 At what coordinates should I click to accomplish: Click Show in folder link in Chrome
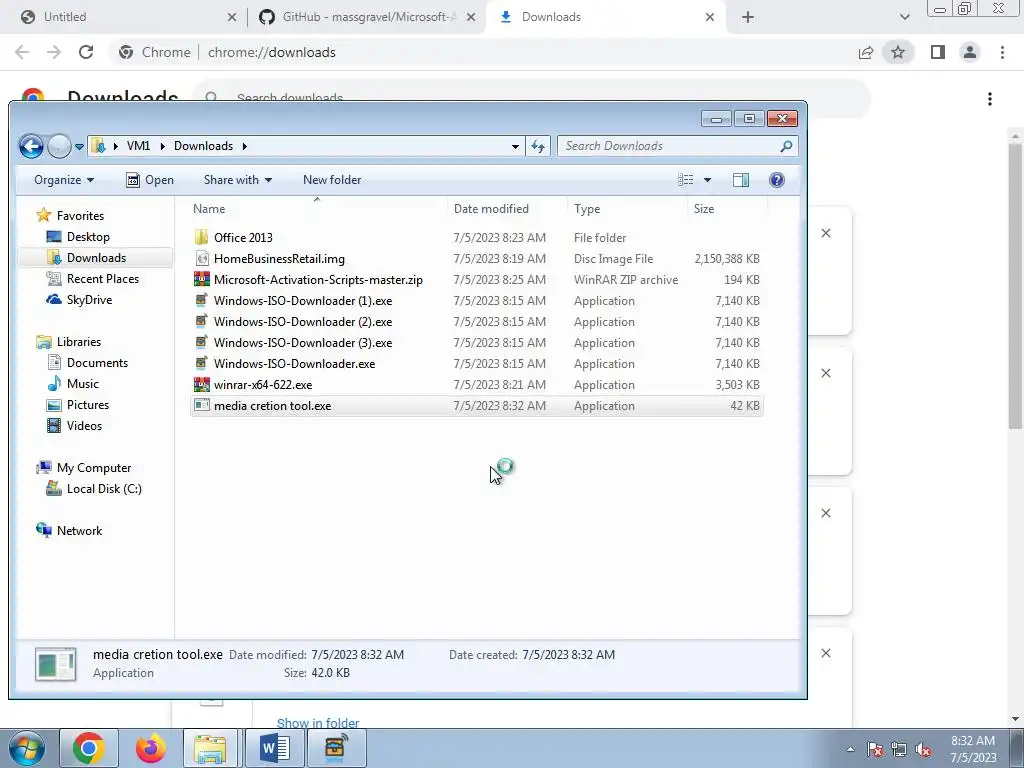pos(318,723)
